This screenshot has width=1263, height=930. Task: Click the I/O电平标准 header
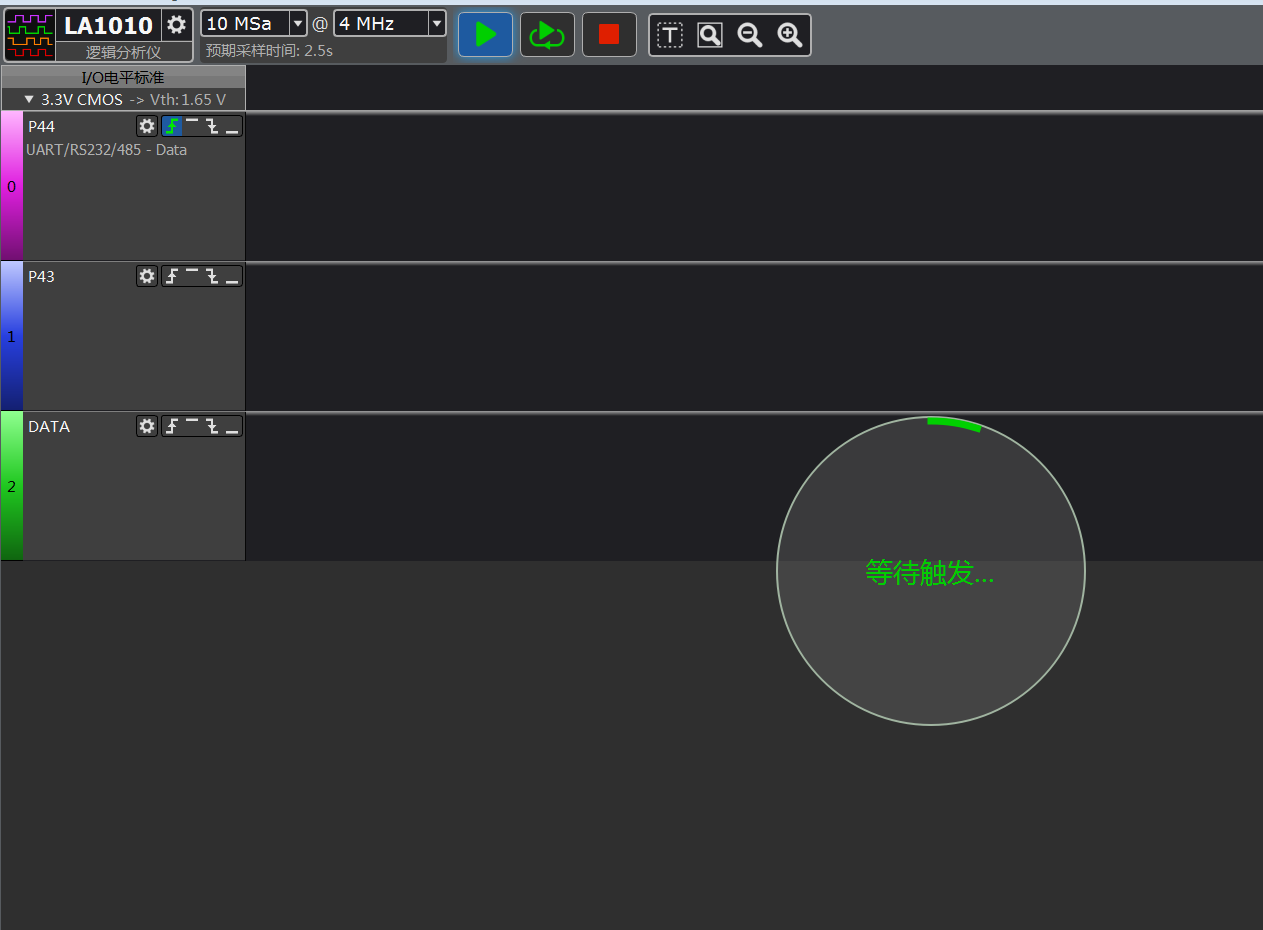123,77
